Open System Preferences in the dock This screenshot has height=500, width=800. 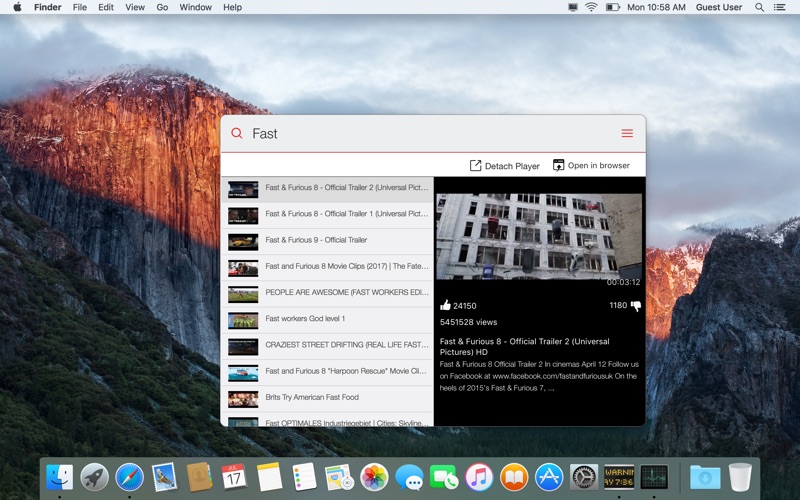click(x=584, y=478)
